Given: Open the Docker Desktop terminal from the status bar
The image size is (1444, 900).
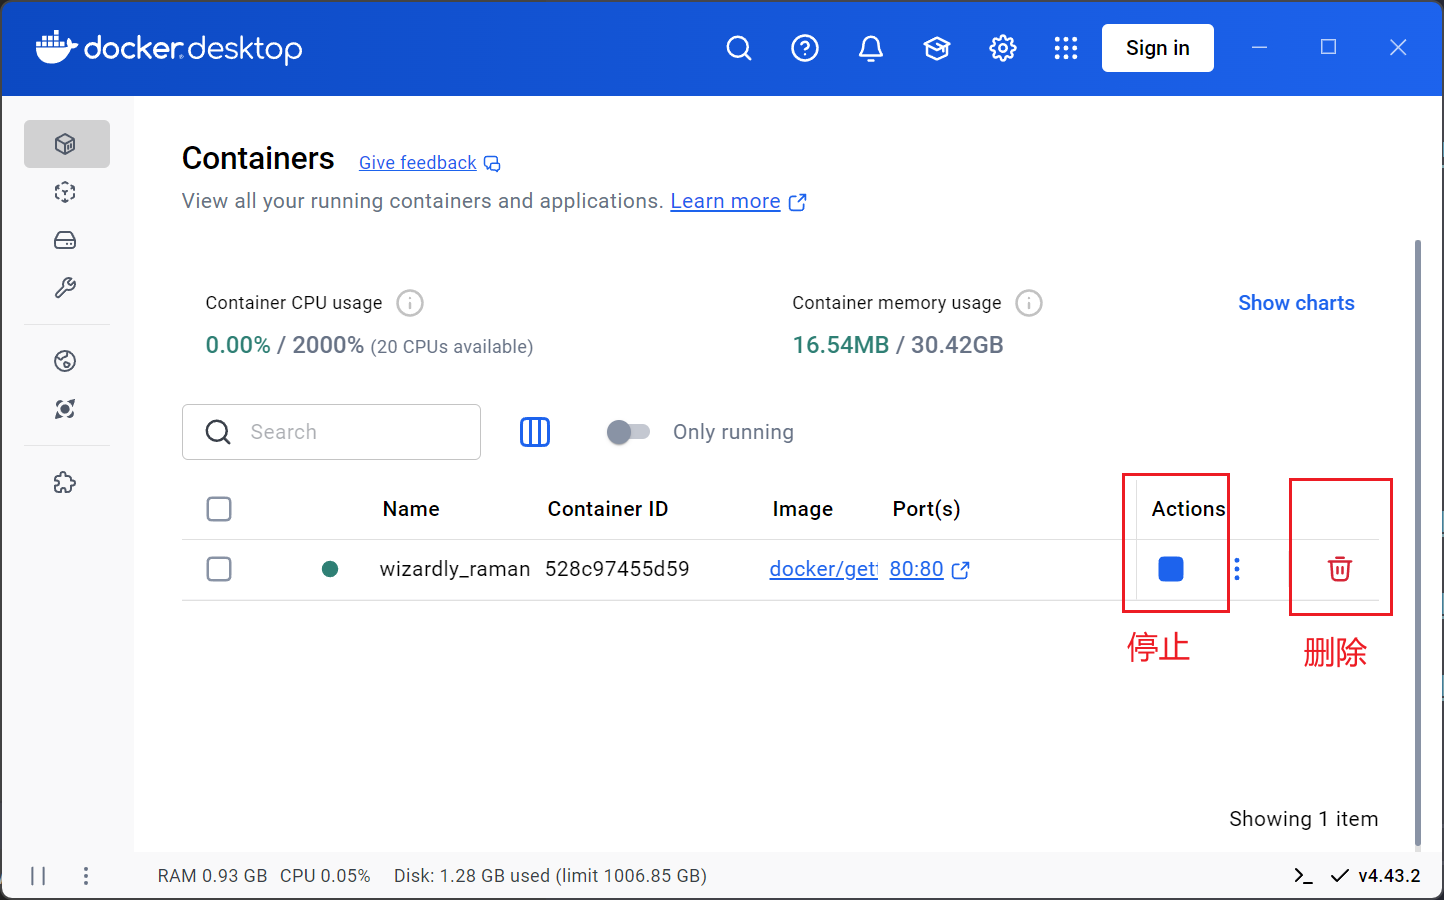Looking at the screenshot, I should 1303,875.
